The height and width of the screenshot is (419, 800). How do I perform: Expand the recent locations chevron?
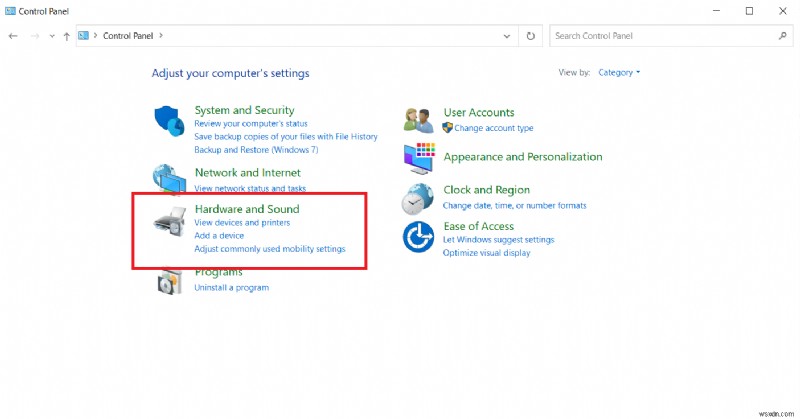(x=51, y=36)
